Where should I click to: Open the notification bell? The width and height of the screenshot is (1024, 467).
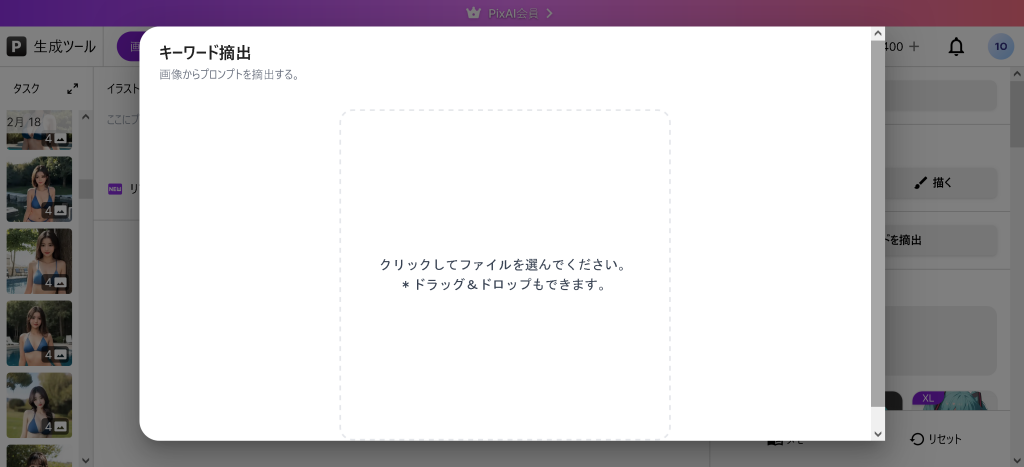pos(956,47)
